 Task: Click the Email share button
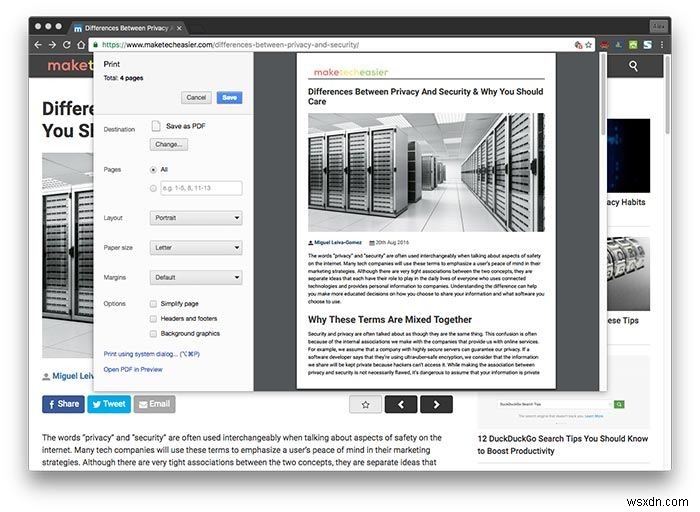point(154,404)
